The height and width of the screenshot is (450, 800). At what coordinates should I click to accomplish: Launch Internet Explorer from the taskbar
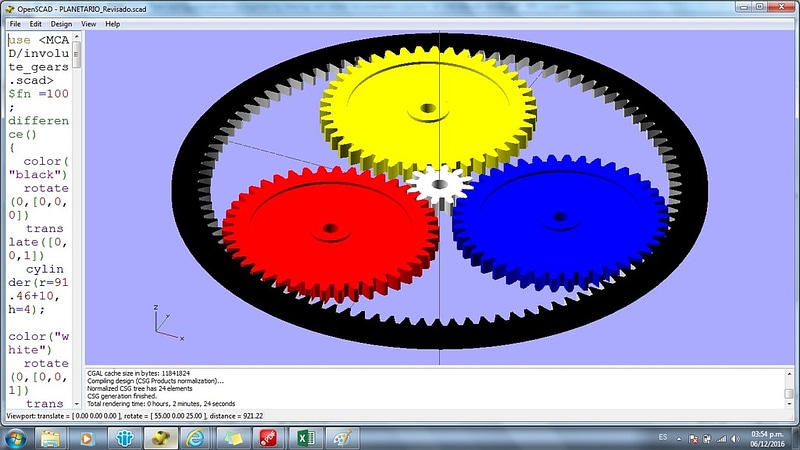point(196,439)
